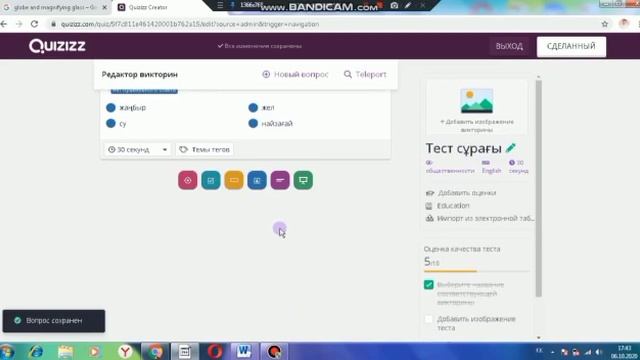The width and height of the screenshot is (640, 360).
Task: Open Opera from the taskbar
Action: (215, 351)
